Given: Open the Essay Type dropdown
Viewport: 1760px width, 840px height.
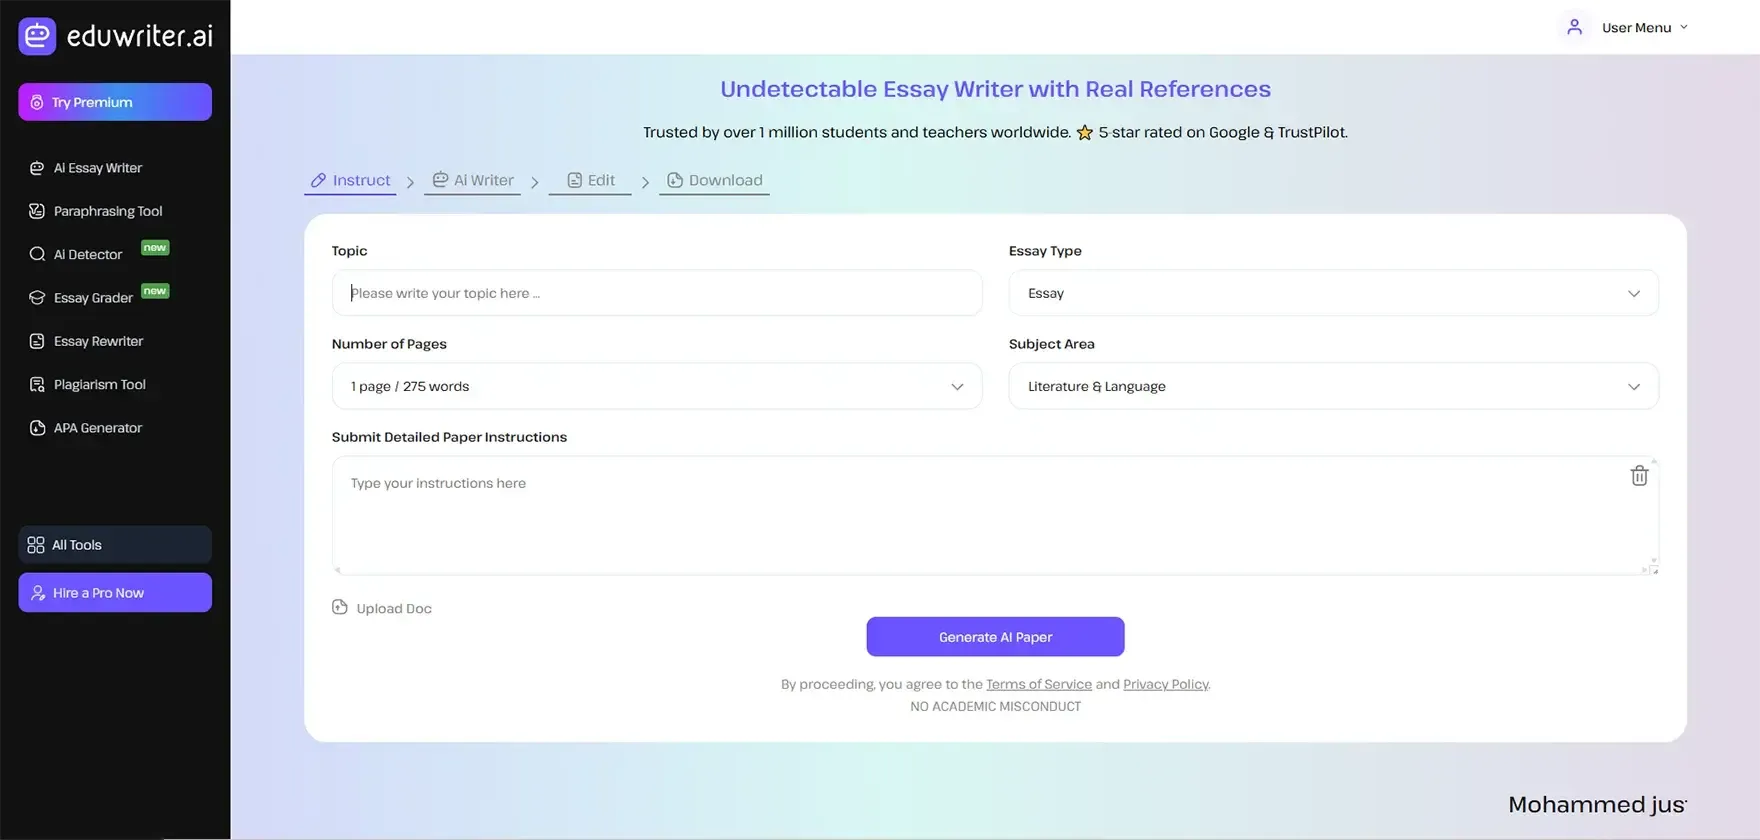Looking at the screenshot, I should coord(1332,293).
